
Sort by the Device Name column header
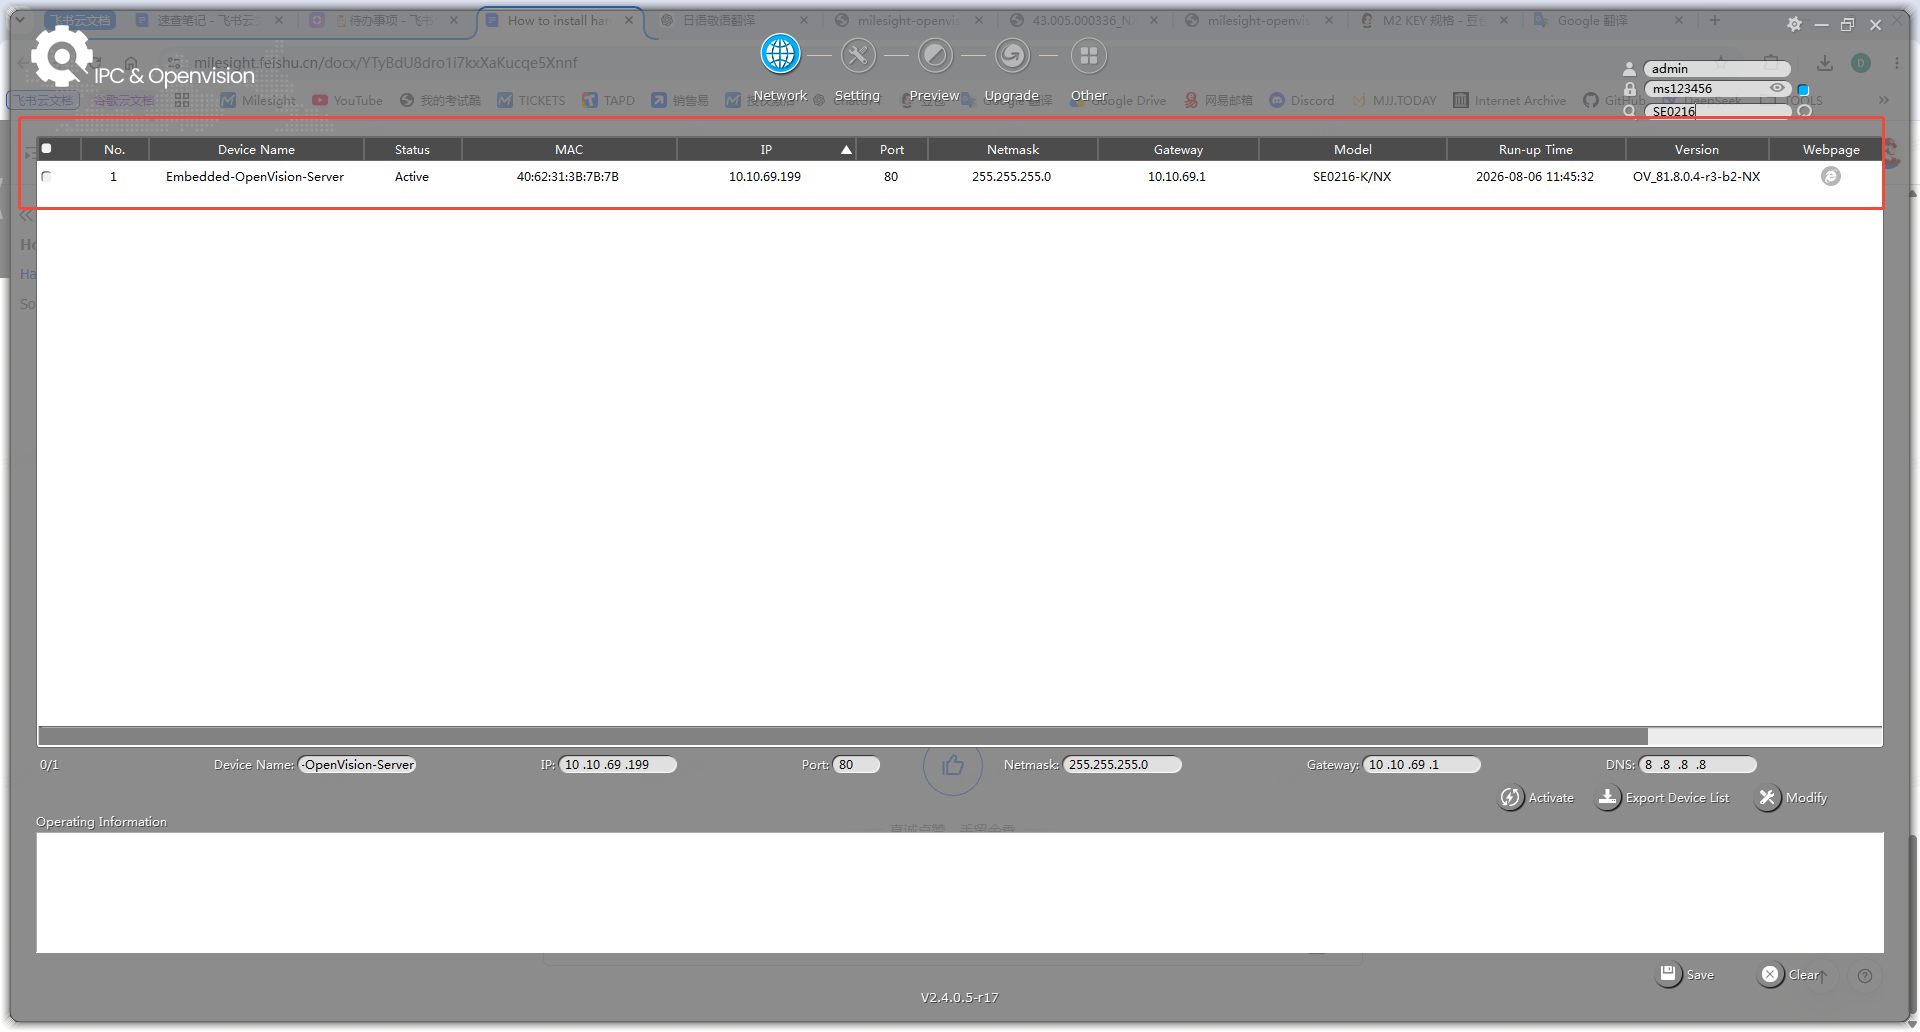point(256,149)
